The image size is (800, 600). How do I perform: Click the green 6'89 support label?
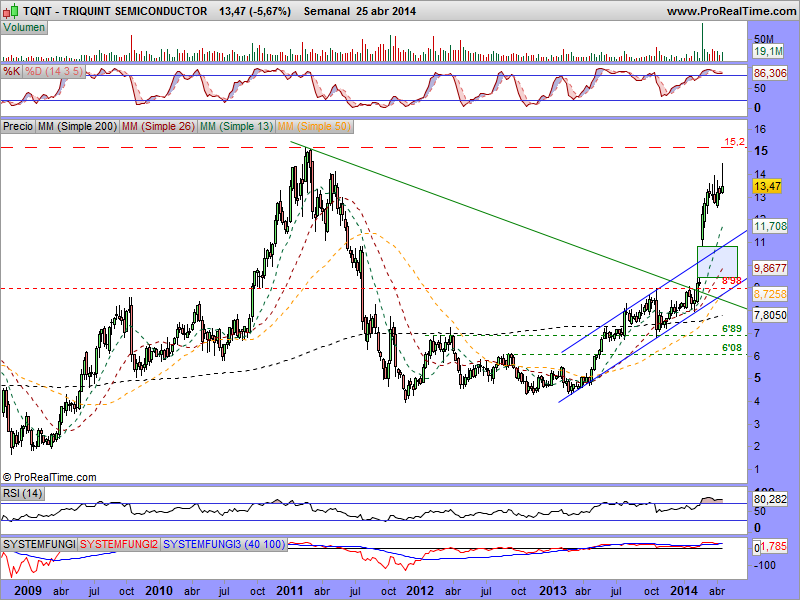coord(732,329)
